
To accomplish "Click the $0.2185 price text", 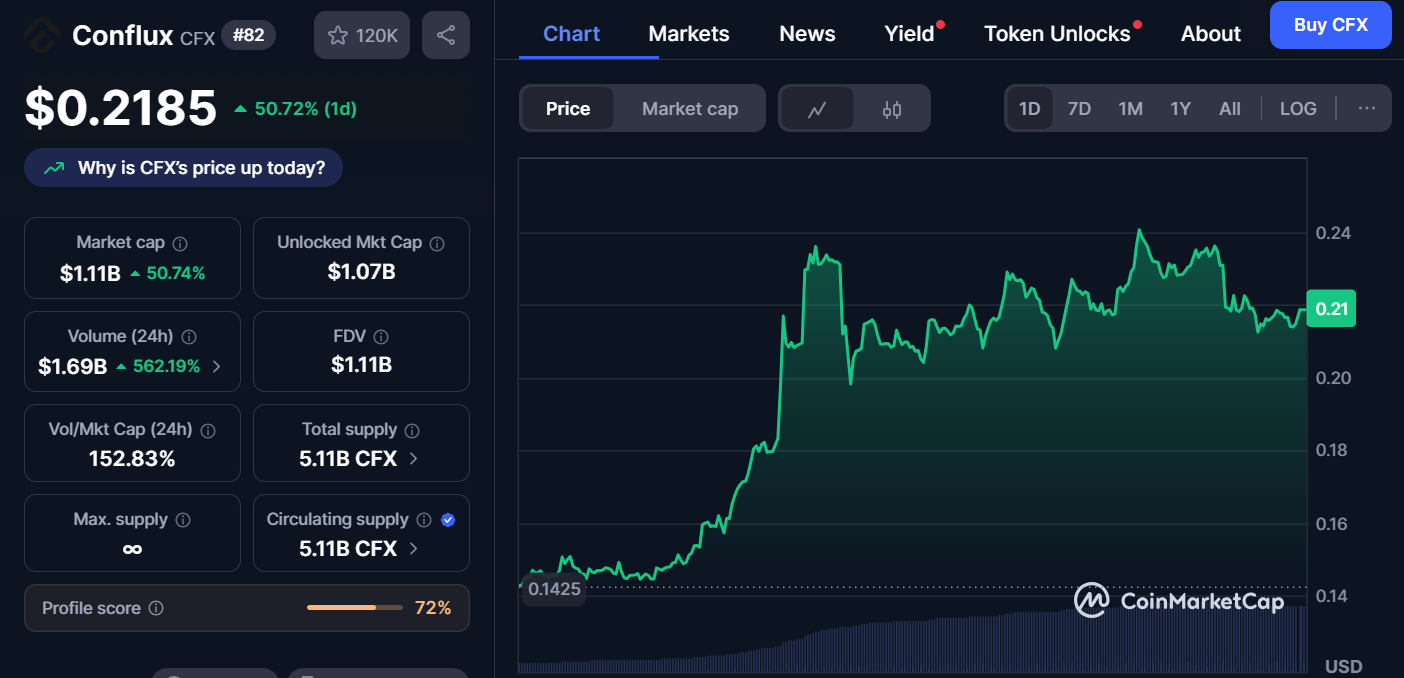I will coord(120,108).
